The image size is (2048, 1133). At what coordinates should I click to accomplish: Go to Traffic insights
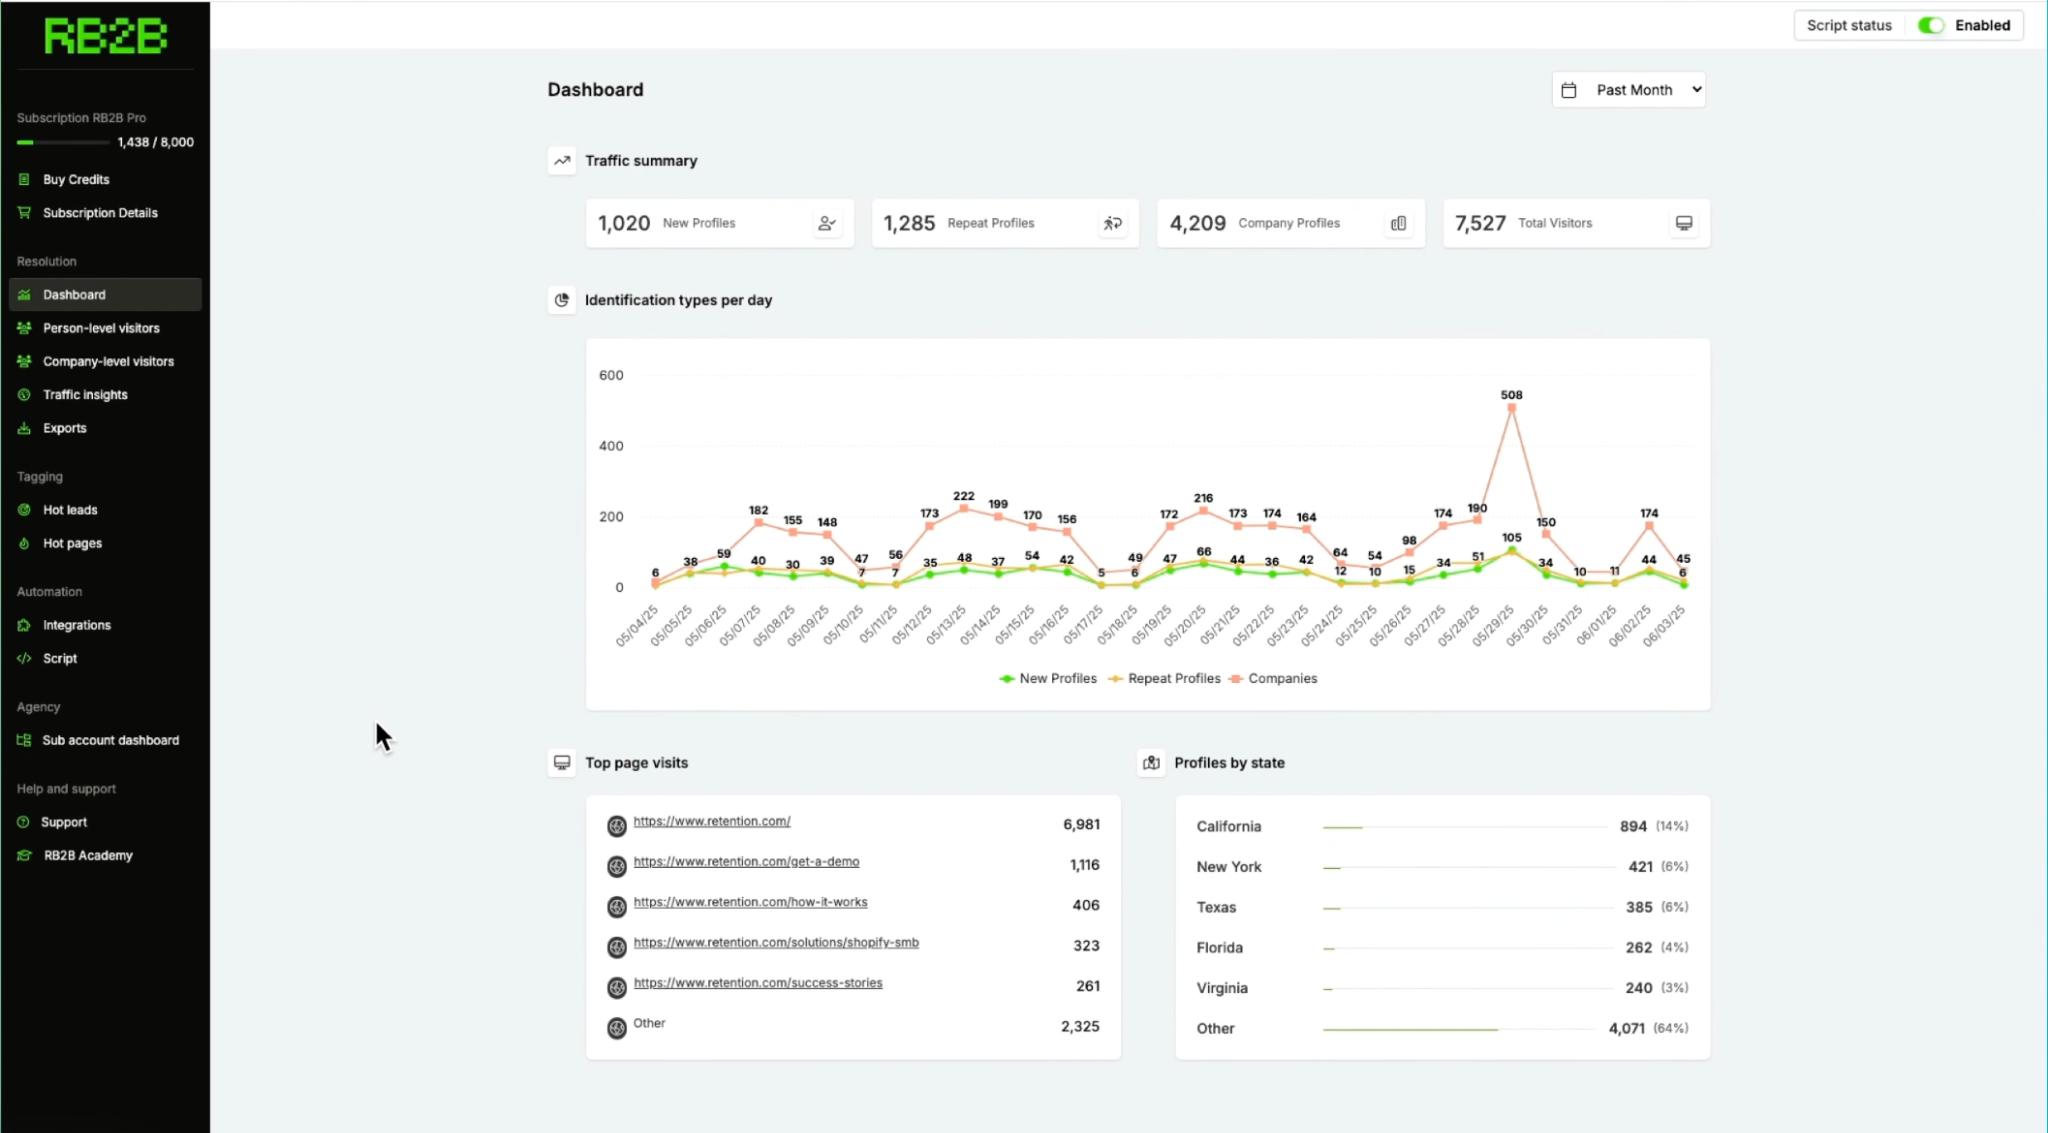(105, 394)
